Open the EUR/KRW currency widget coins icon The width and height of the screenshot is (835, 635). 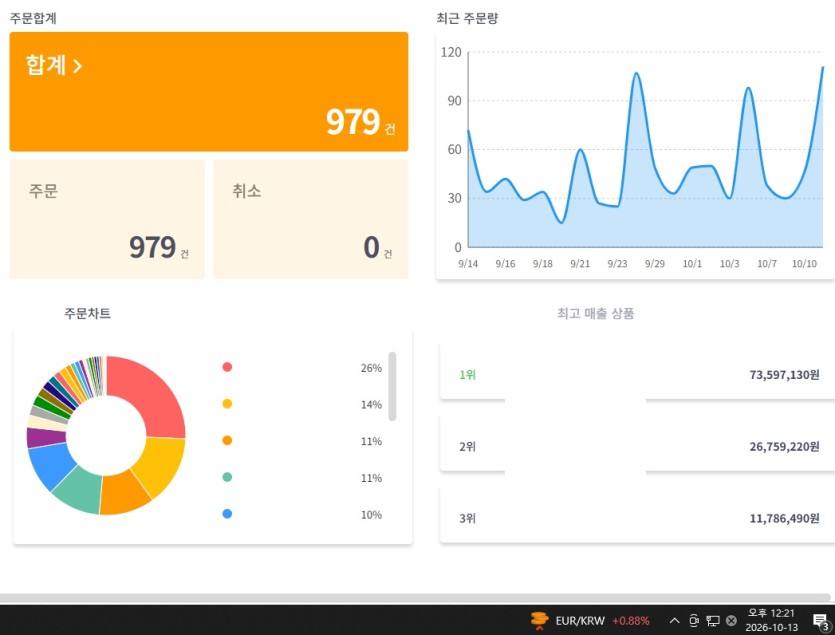pos(539,620)
